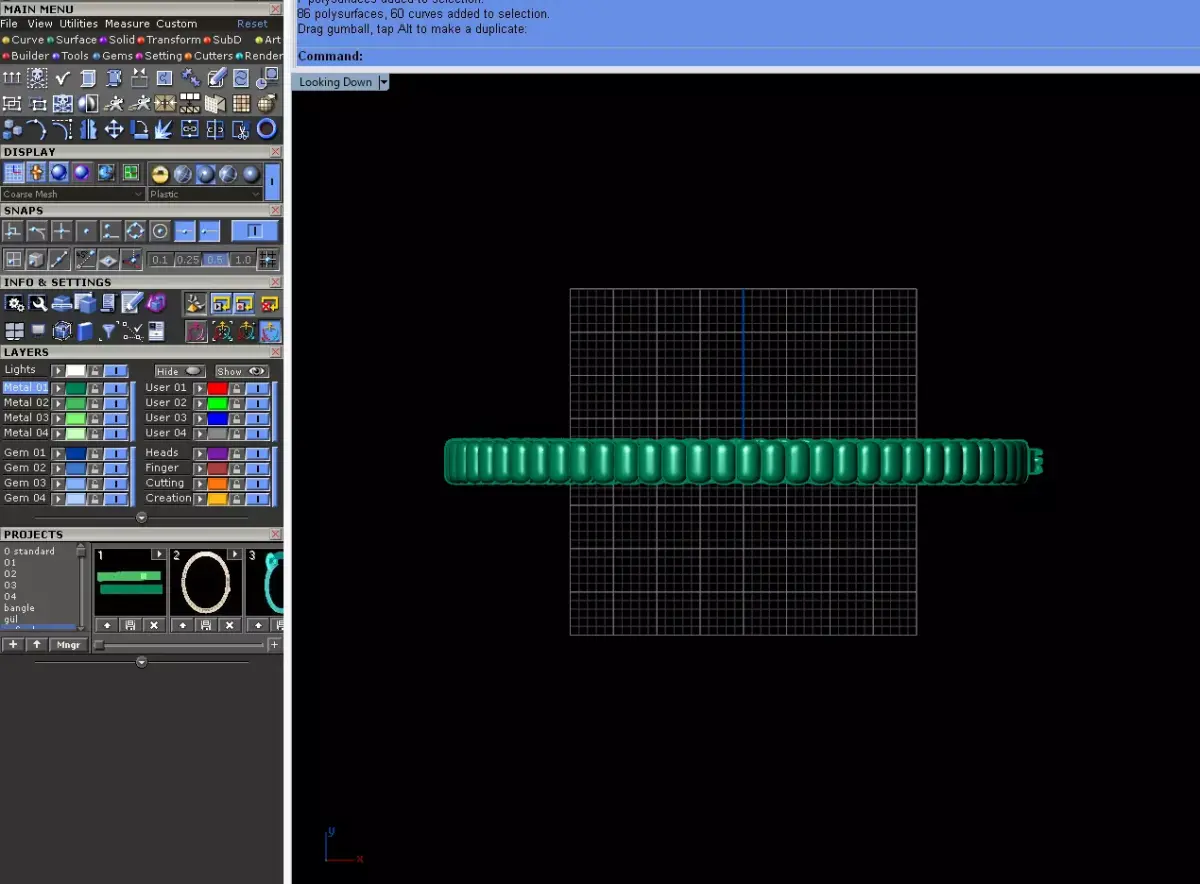1200x884 pixels.
Task: Select the pencil edit icon in Main Menu
Action: click(217, 77)
